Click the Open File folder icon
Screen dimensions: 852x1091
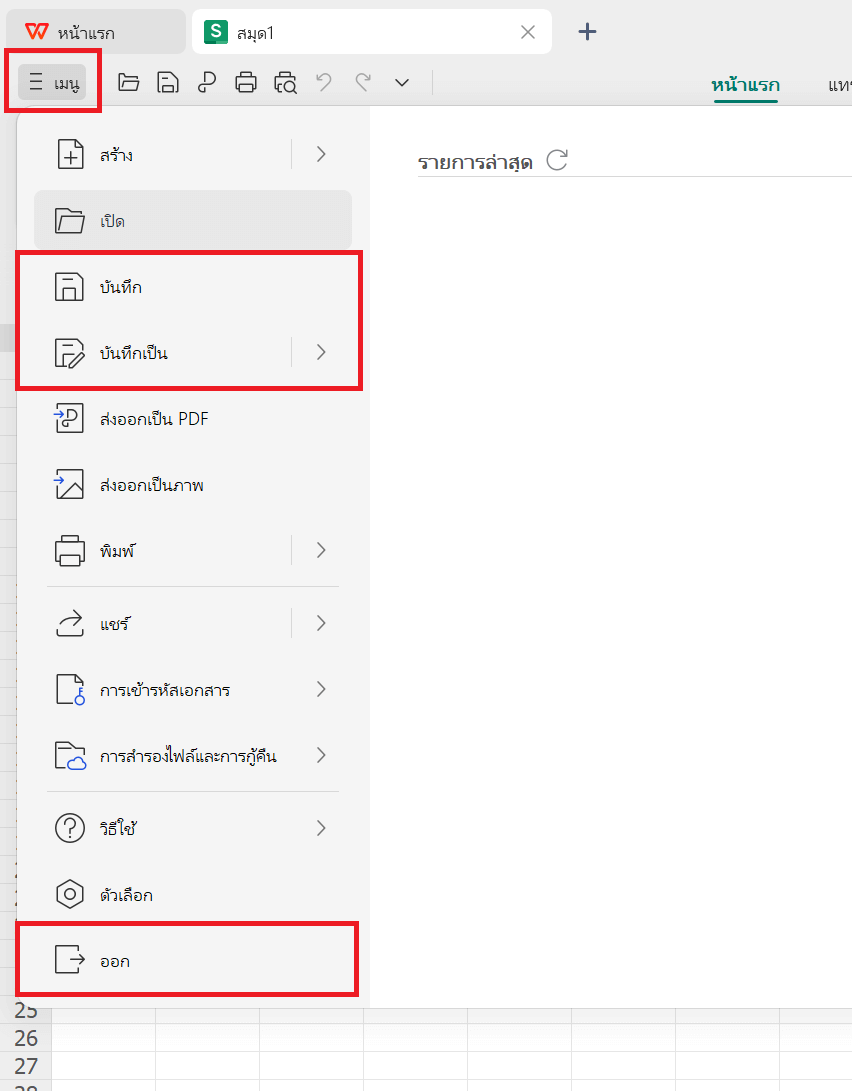129,83
